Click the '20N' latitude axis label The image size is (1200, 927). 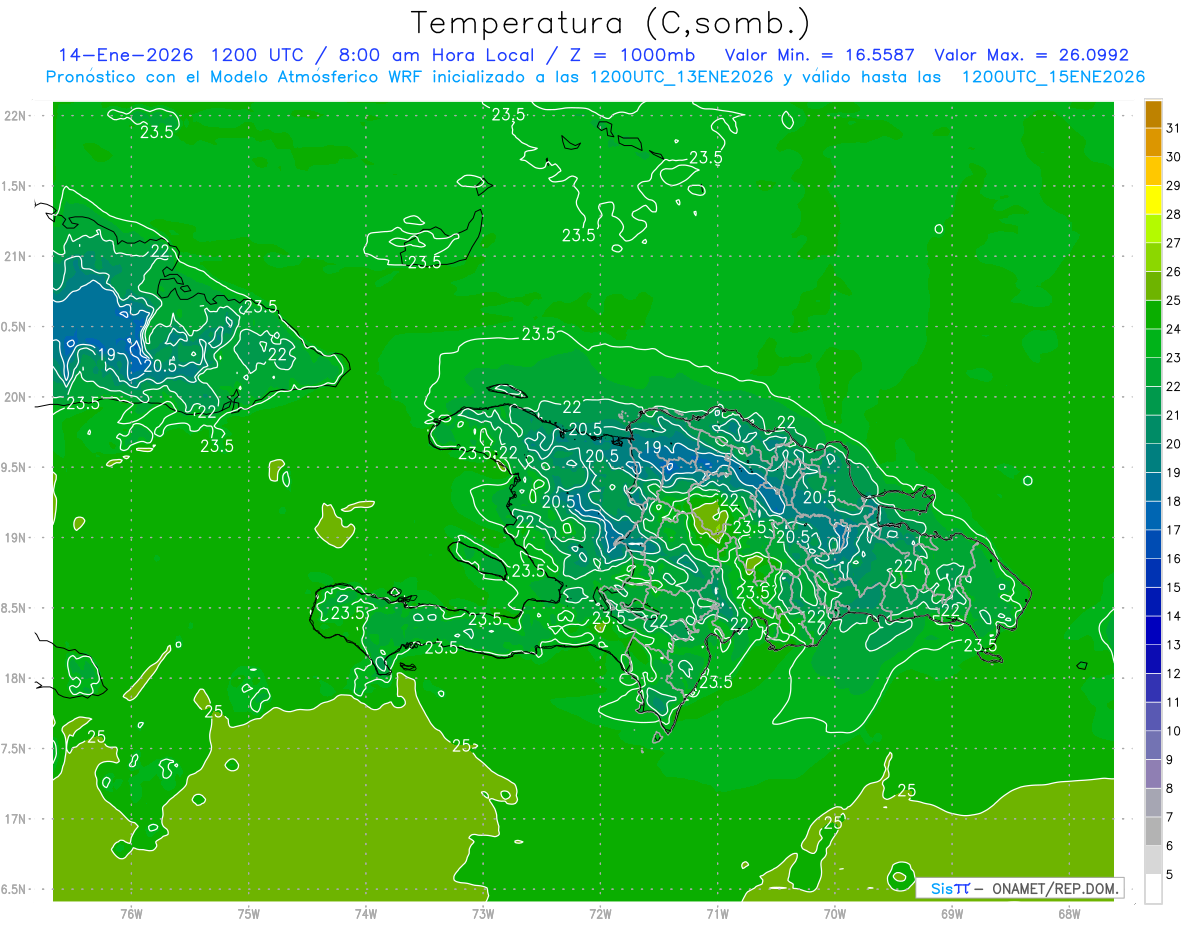[17, 398]
